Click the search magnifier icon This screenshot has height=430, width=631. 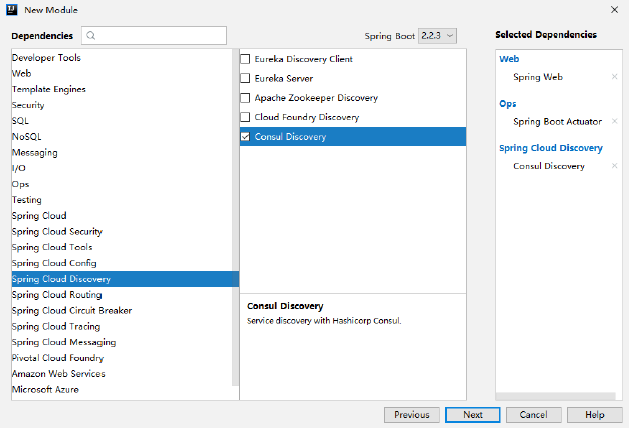[x=91, y=36]
